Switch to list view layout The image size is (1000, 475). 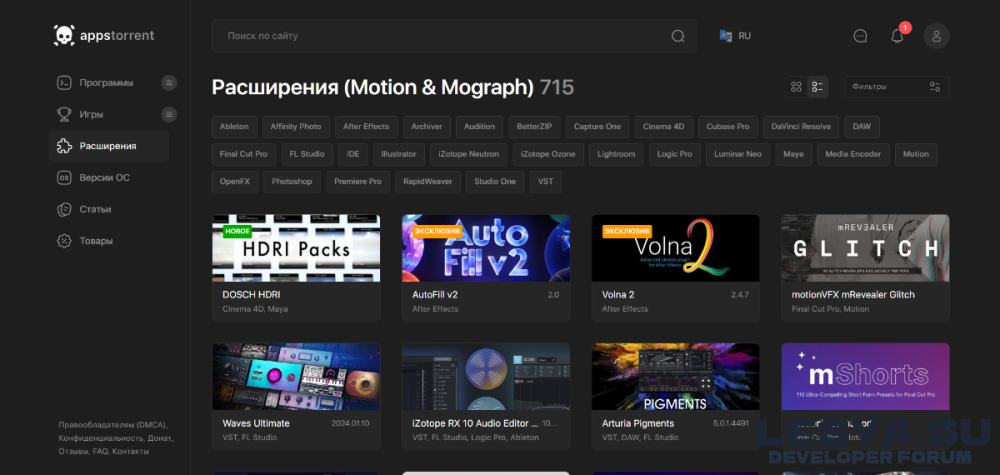(817, 87)
